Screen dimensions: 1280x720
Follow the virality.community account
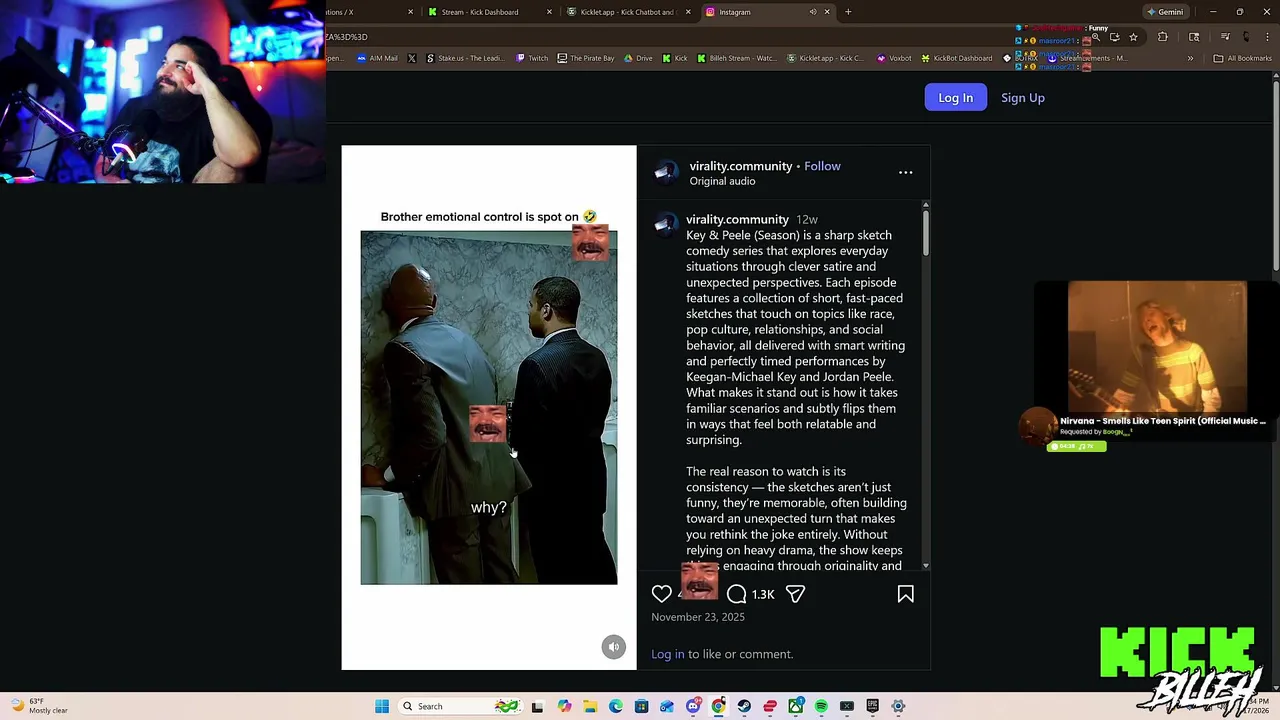click(822, 166)
